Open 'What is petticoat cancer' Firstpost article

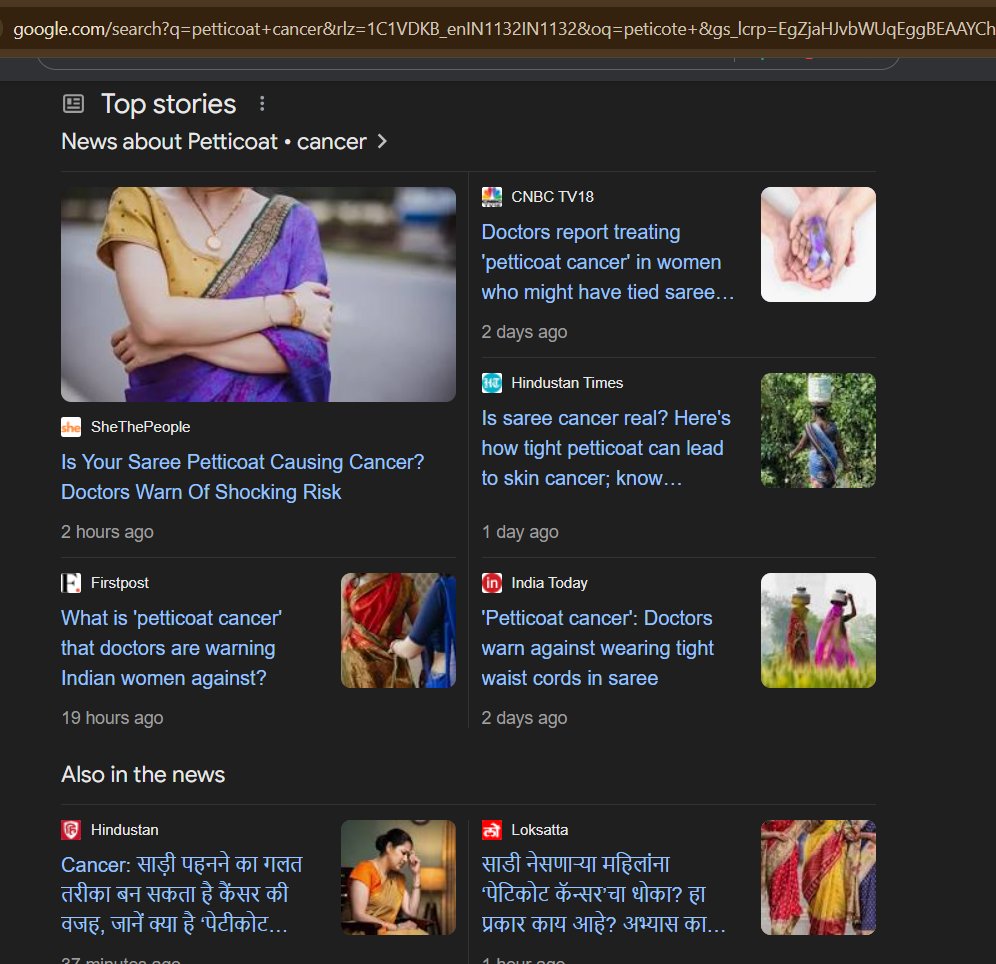click(172, 648)
